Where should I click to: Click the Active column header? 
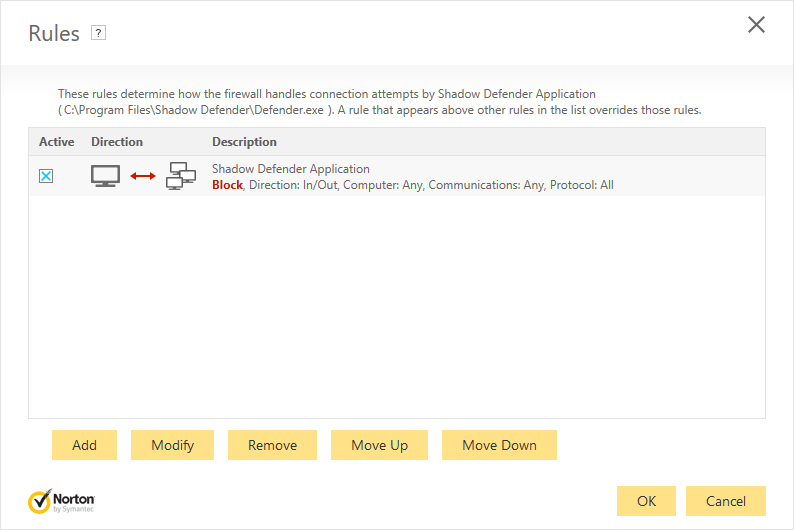[57, 142]
